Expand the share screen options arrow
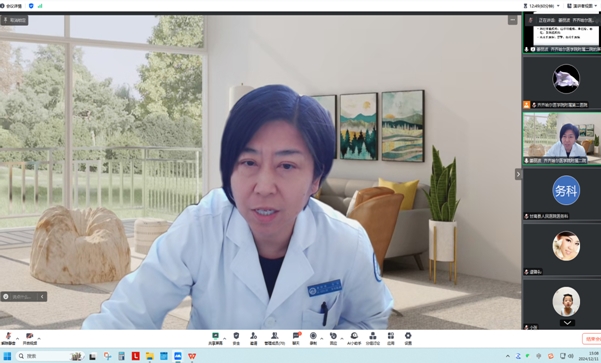Viewport: 601px width, 363px height. [x=225, y=338]
